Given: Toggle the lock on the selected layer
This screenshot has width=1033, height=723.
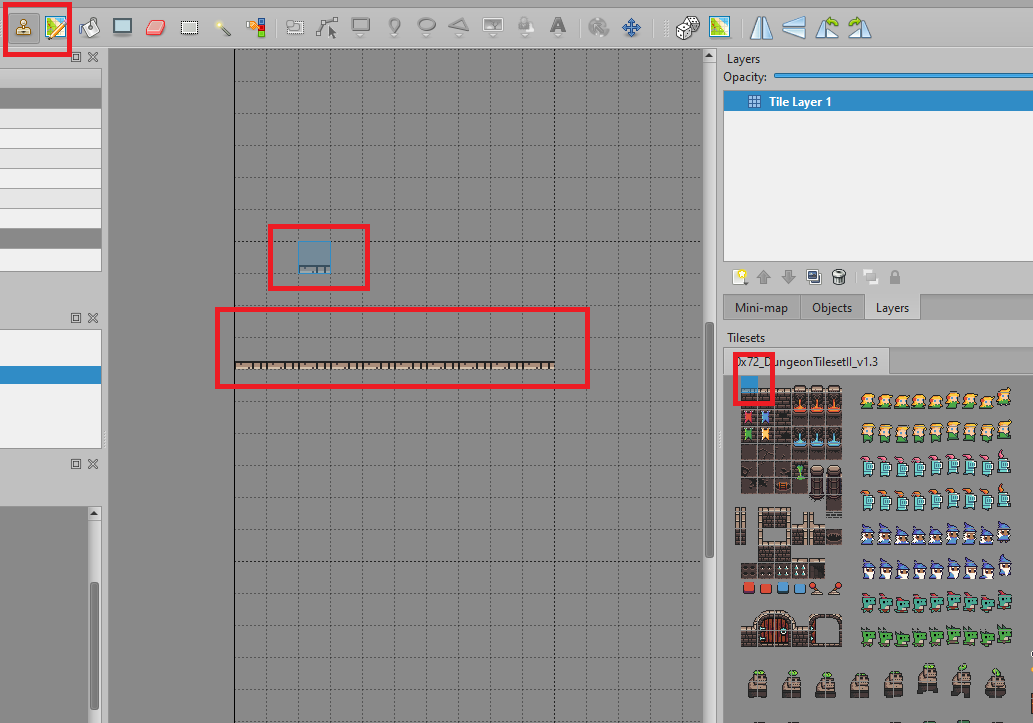Looking at the screenshot, I should point(895,276).
